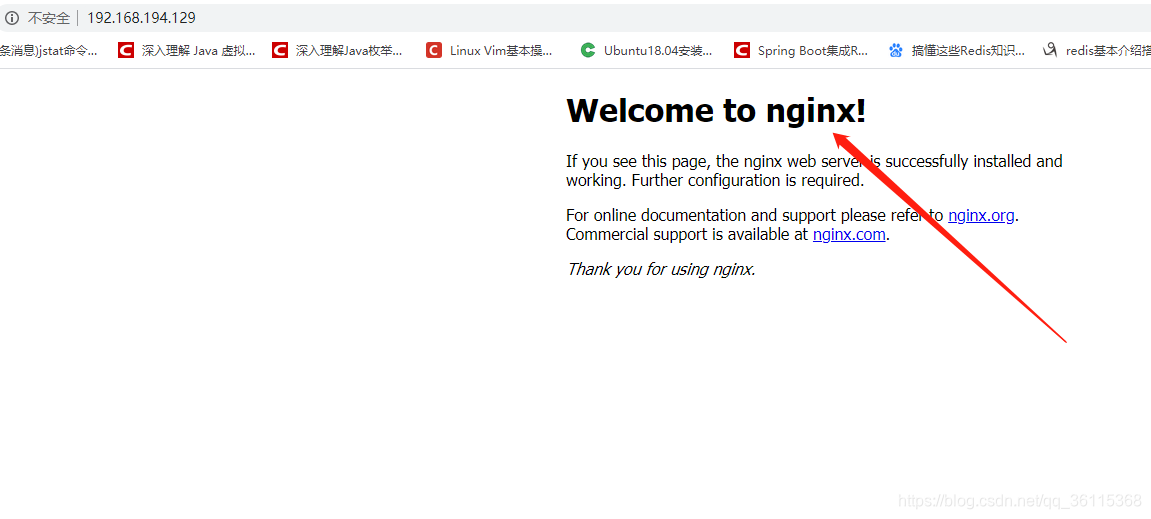Screen dimensions: 1151x519
Task: Open the 搞懂这些Redis知识 bookmark
Action: click(x=957, y=50)
